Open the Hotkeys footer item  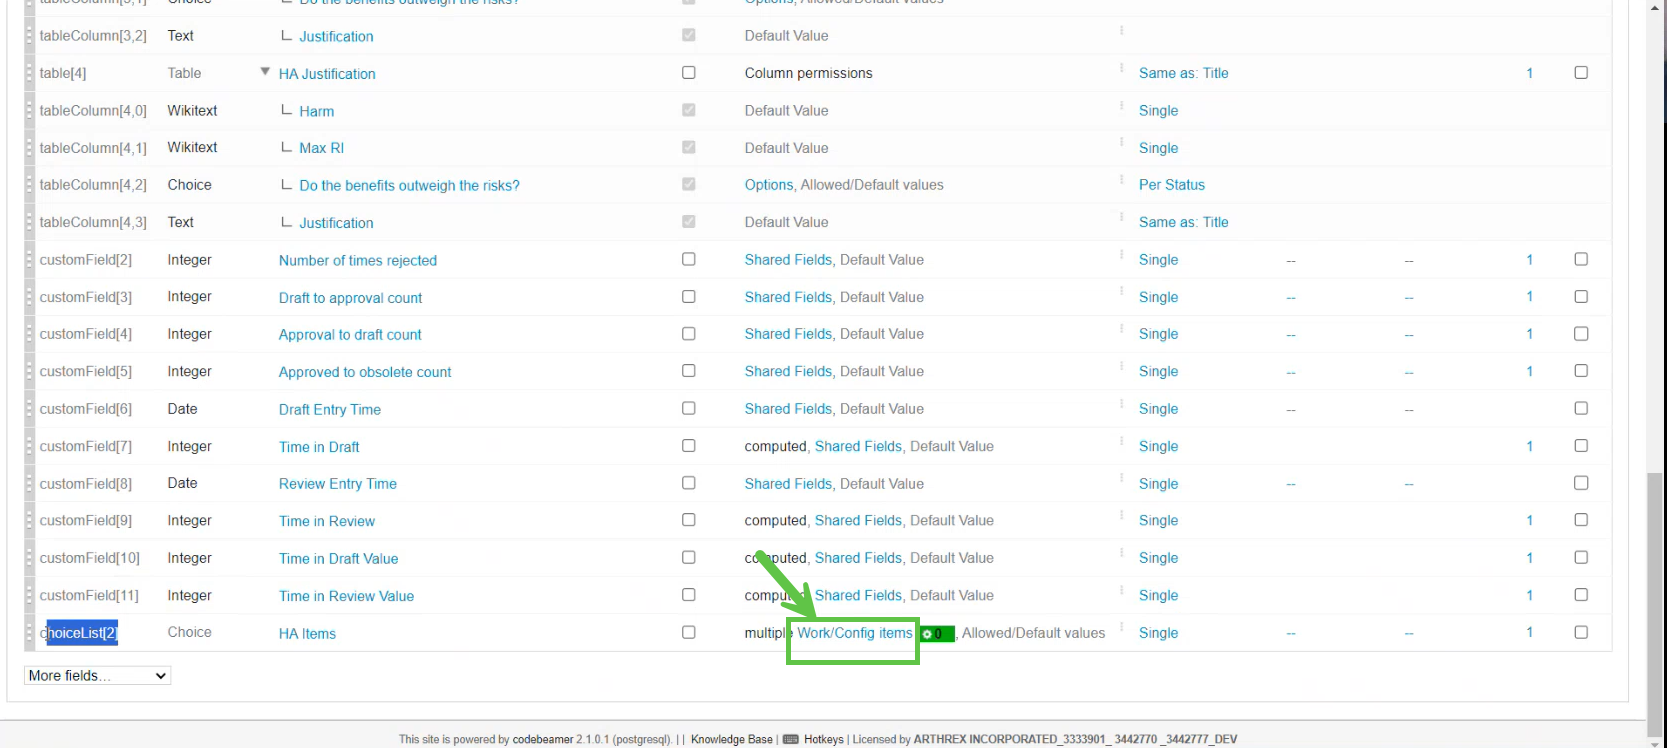coord(823,740)
